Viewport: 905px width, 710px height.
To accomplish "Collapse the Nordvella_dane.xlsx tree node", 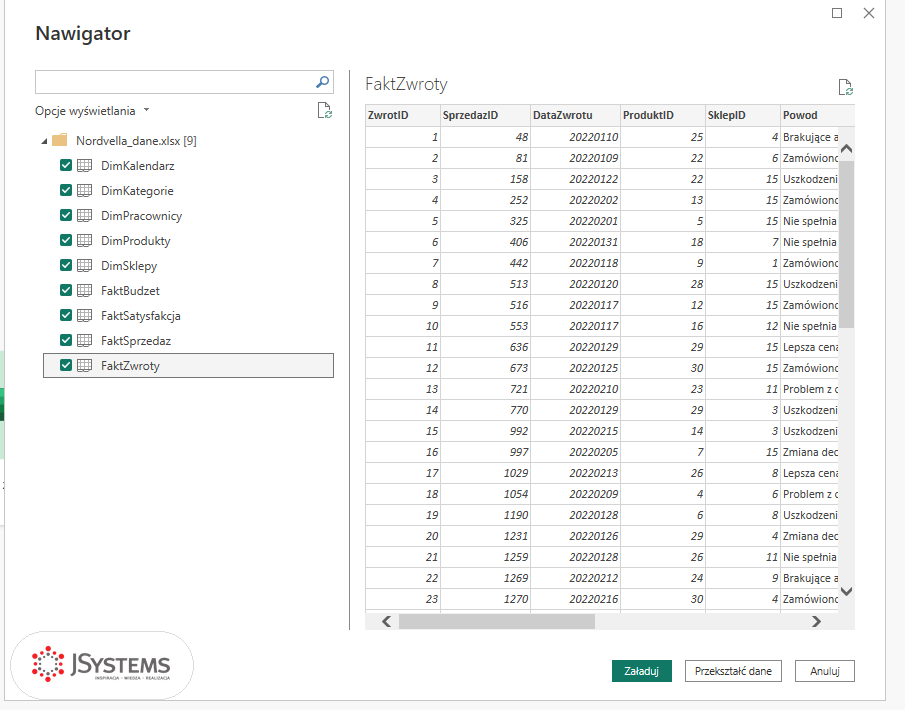I will pyautogui.click(x=44, y=141).
